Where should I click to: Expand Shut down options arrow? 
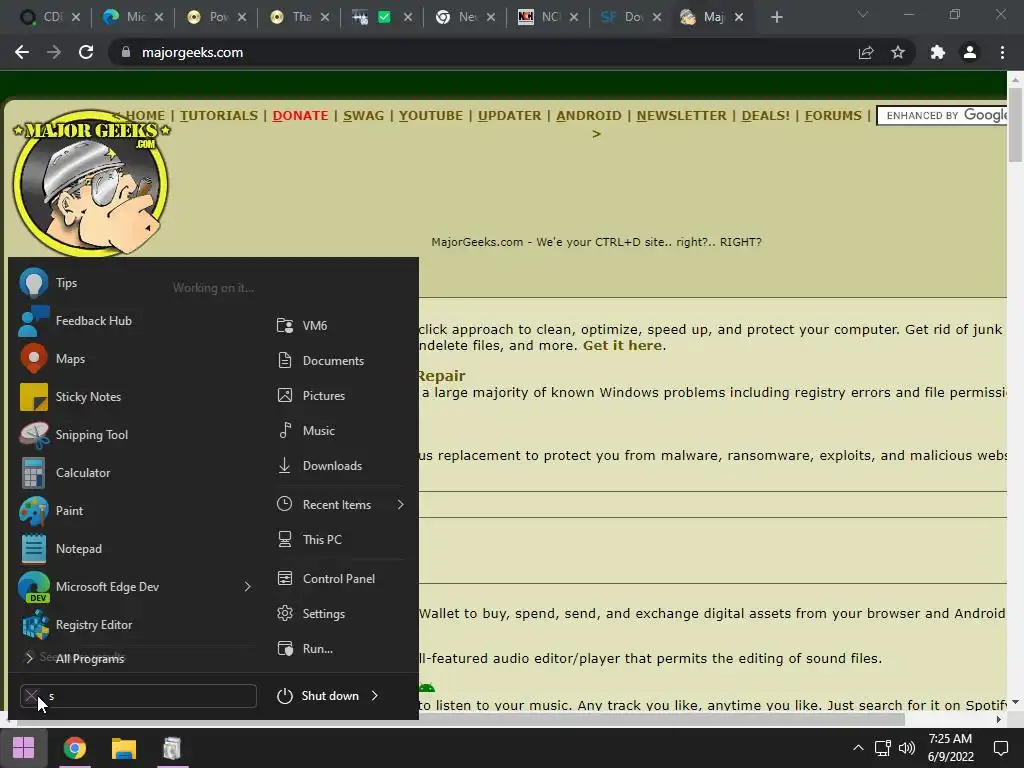(x=375, y=696)
